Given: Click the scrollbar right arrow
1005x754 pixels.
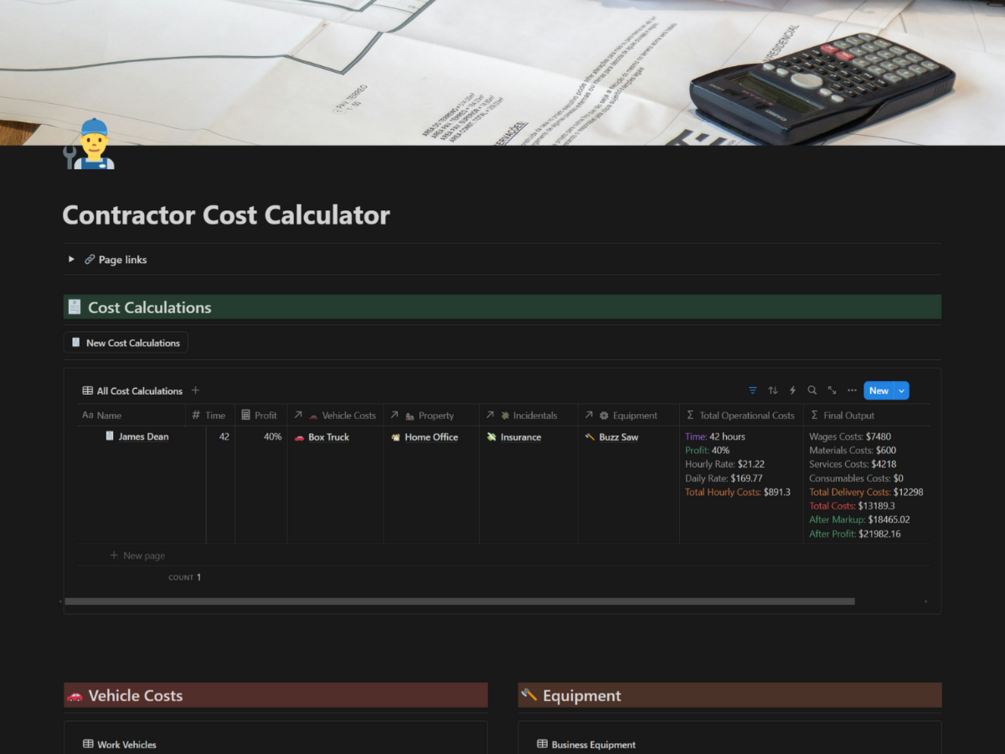Looking at the screenshot, I should (926, 601).
